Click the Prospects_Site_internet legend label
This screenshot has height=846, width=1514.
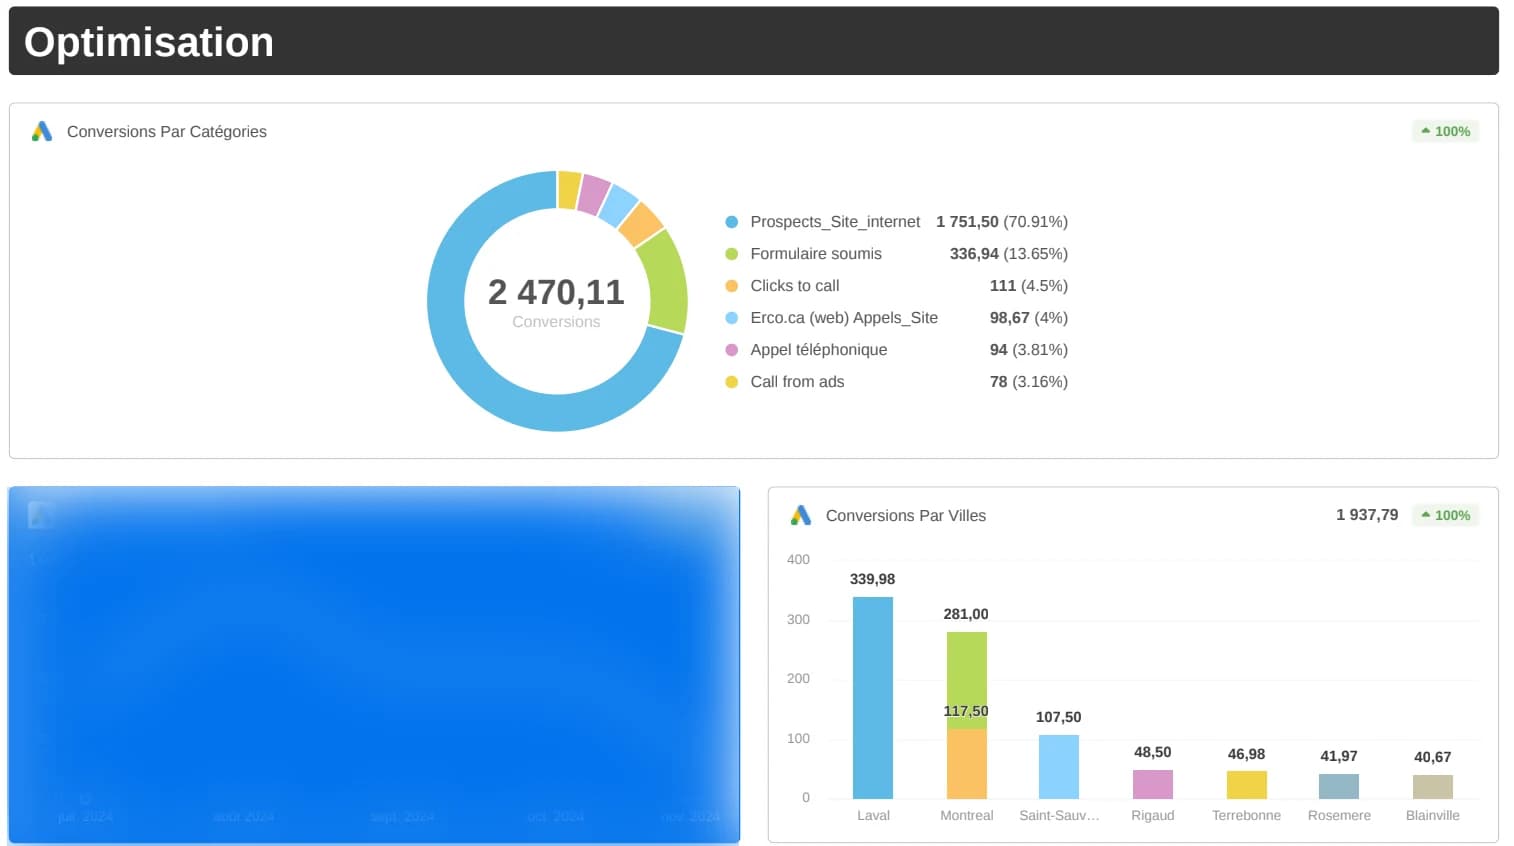pyautogui.click(x=835, y=222)
